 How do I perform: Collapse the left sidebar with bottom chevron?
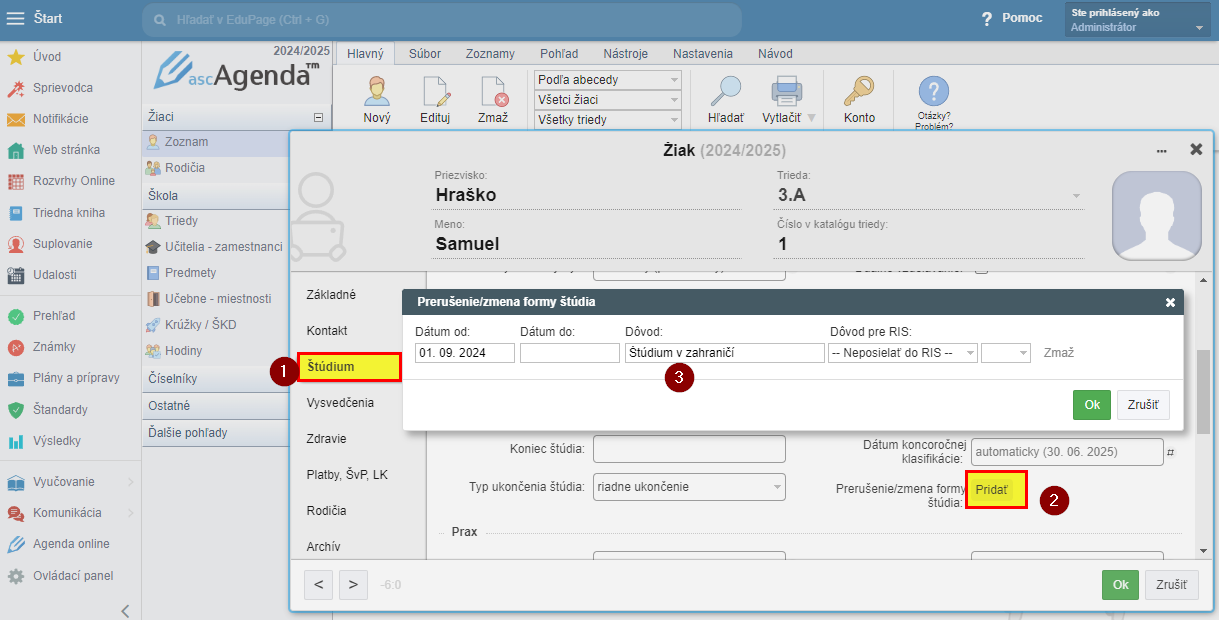pos(125,610)
